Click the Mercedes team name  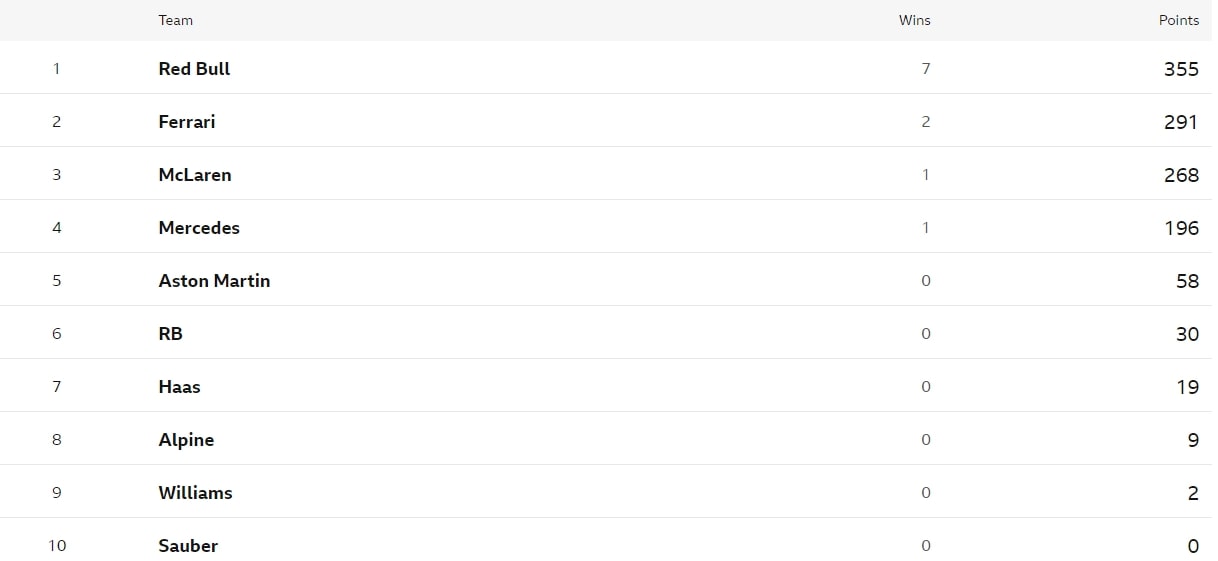tap(199, 228)
